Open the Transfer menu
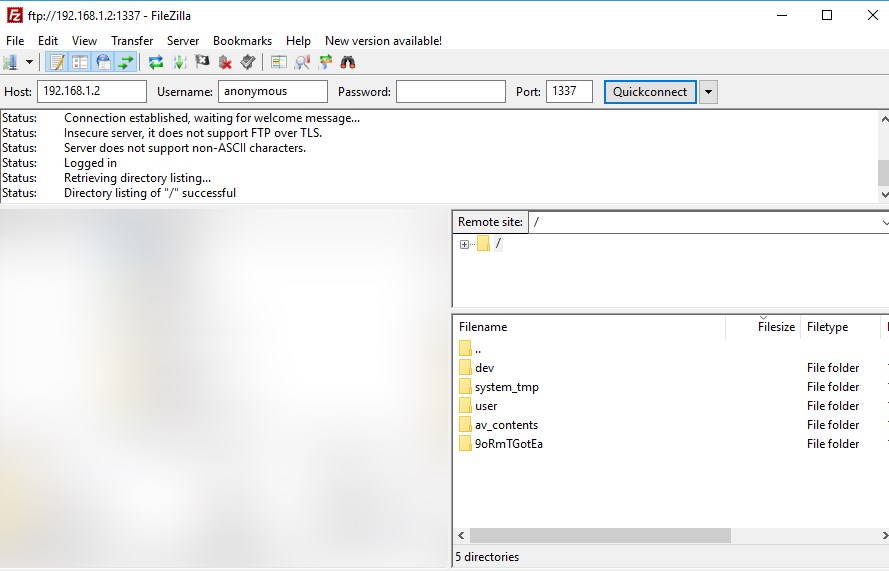Viewport: 889px width, 571px height. coord(132,41)
